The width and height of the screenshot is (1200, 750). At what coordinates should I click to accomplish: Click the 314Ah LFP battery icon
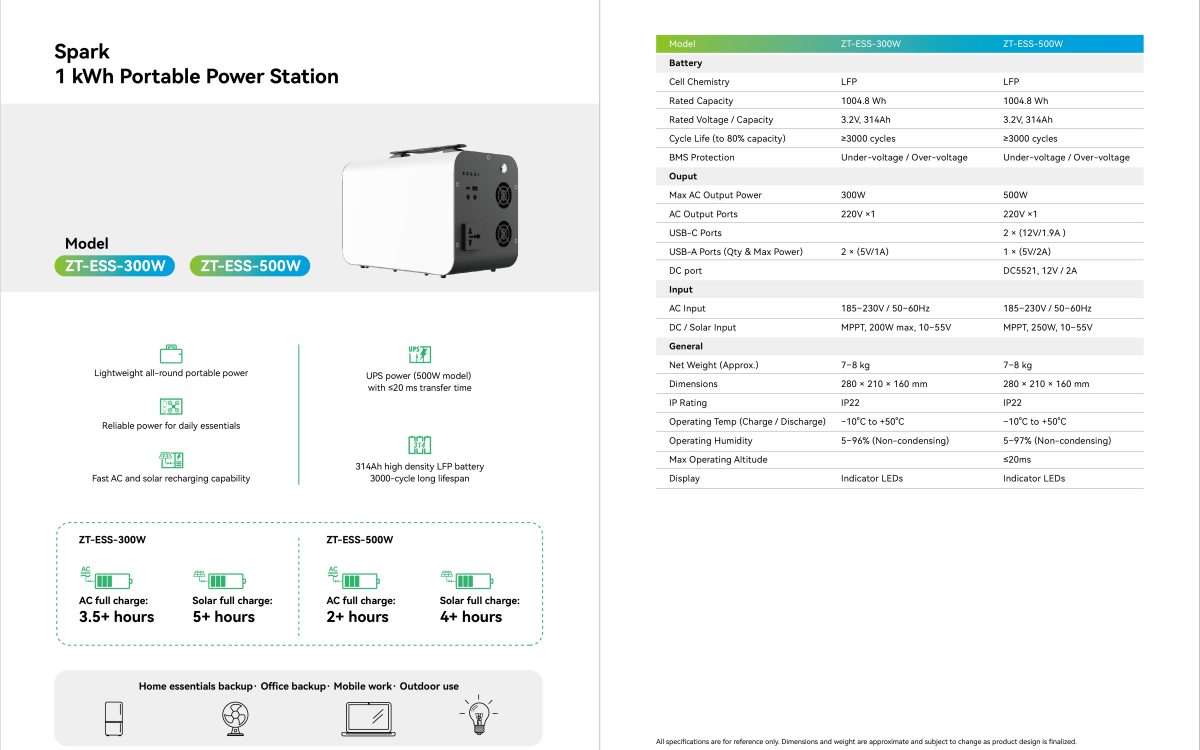pyautogui.click(x=419, y=445)
